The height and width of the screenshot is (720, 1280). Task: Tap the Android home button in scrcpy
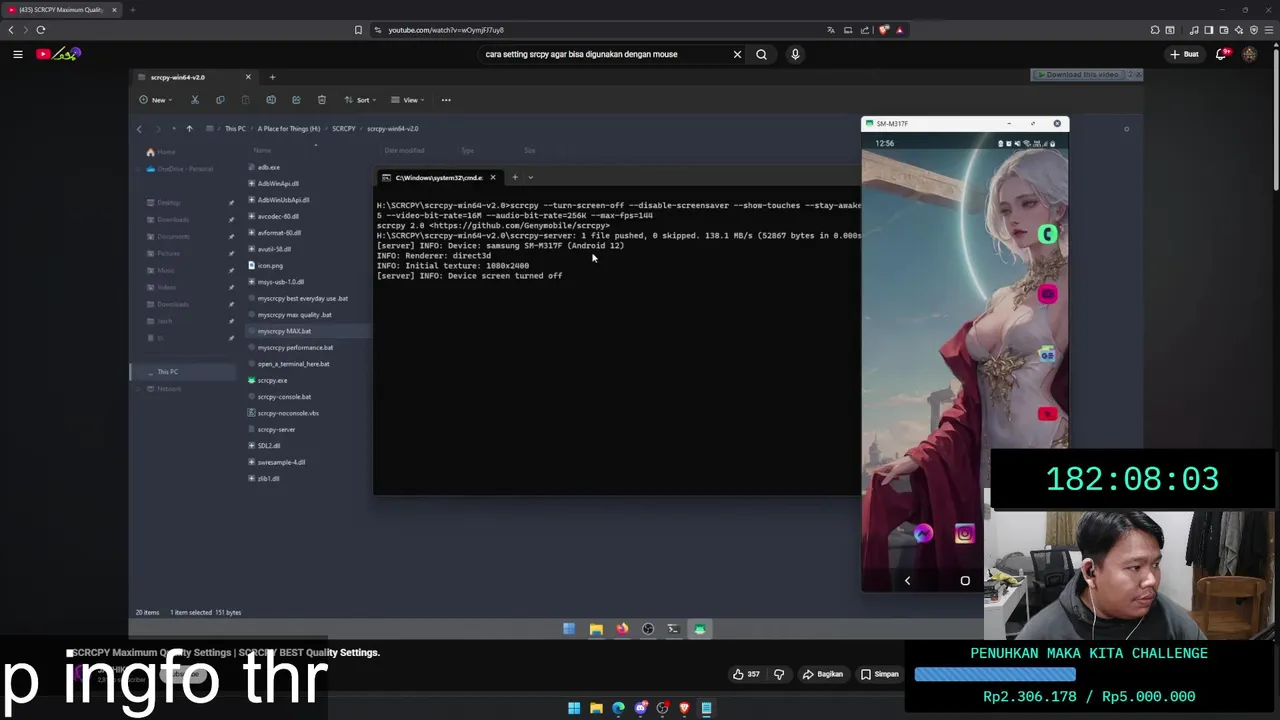pyautogui.click(x=965, y=580)
